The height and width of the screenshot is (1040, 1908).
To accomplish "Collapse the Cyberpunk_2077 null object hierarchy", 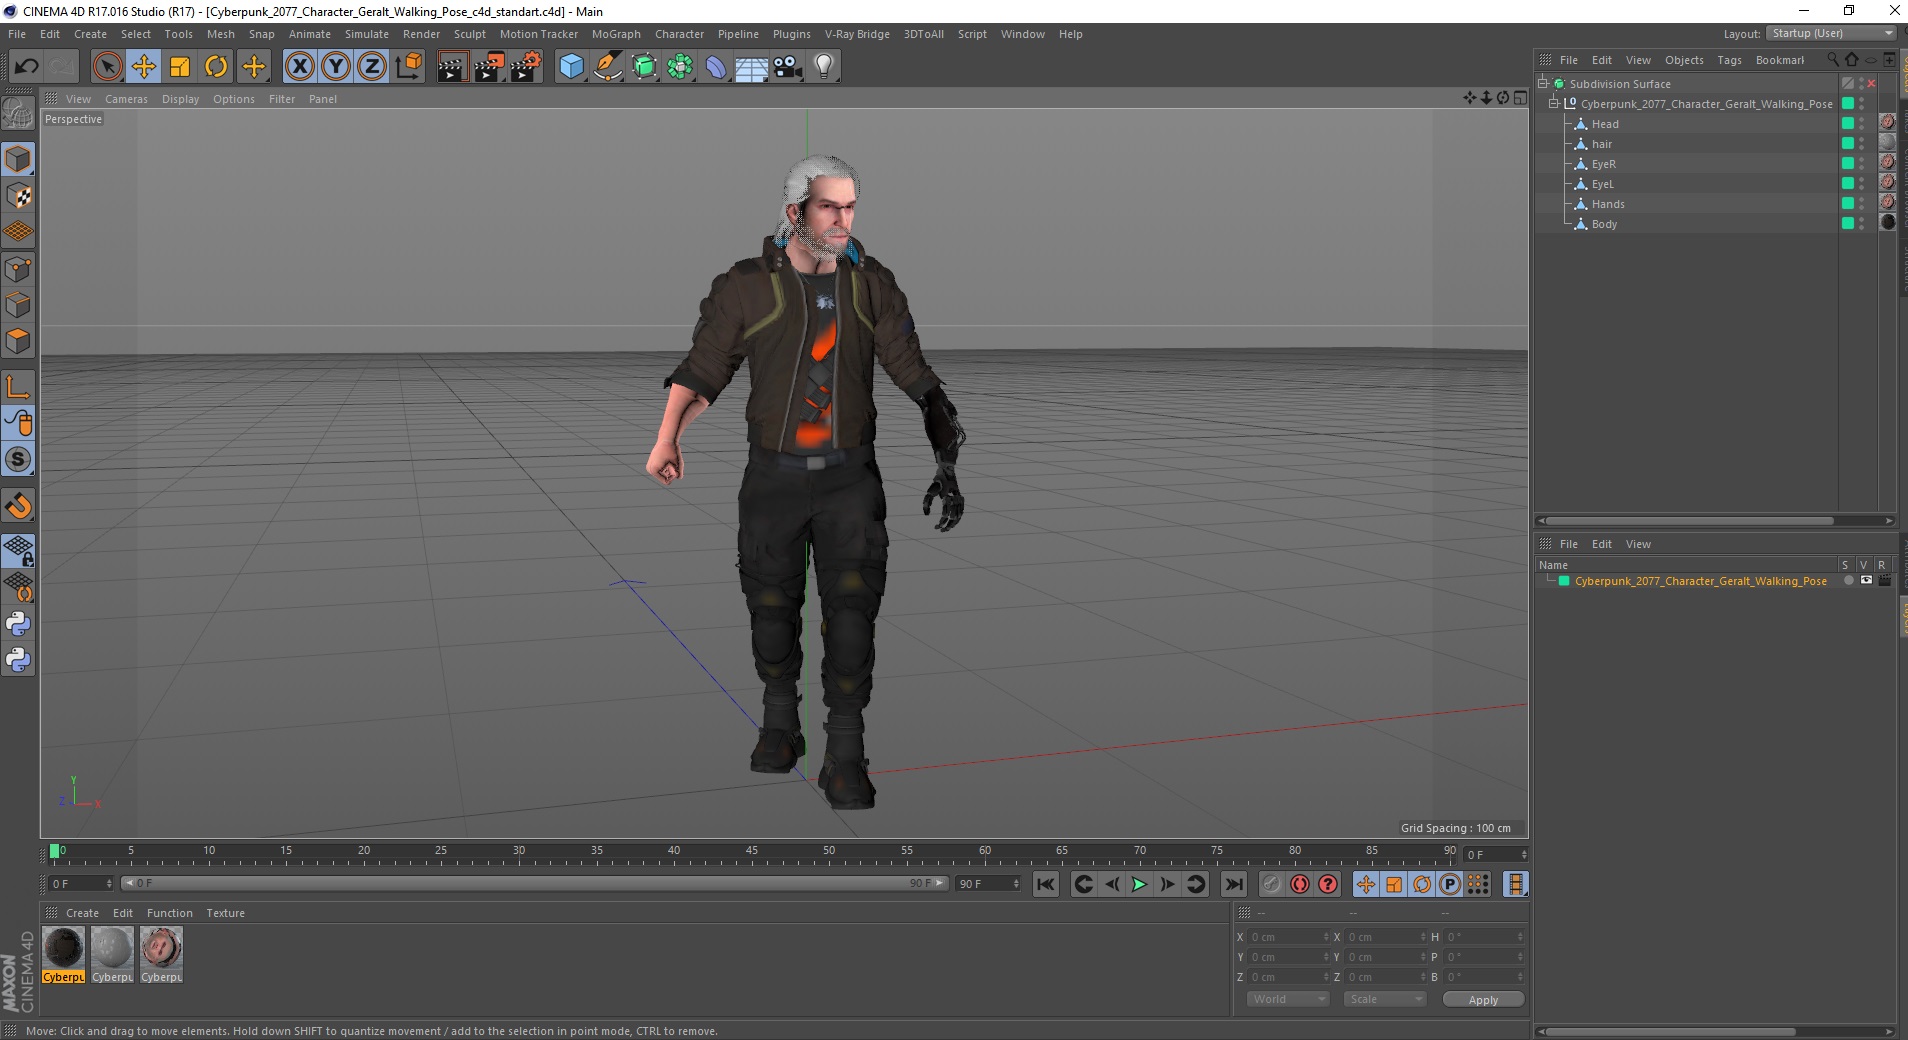I will click(1554, 104).
